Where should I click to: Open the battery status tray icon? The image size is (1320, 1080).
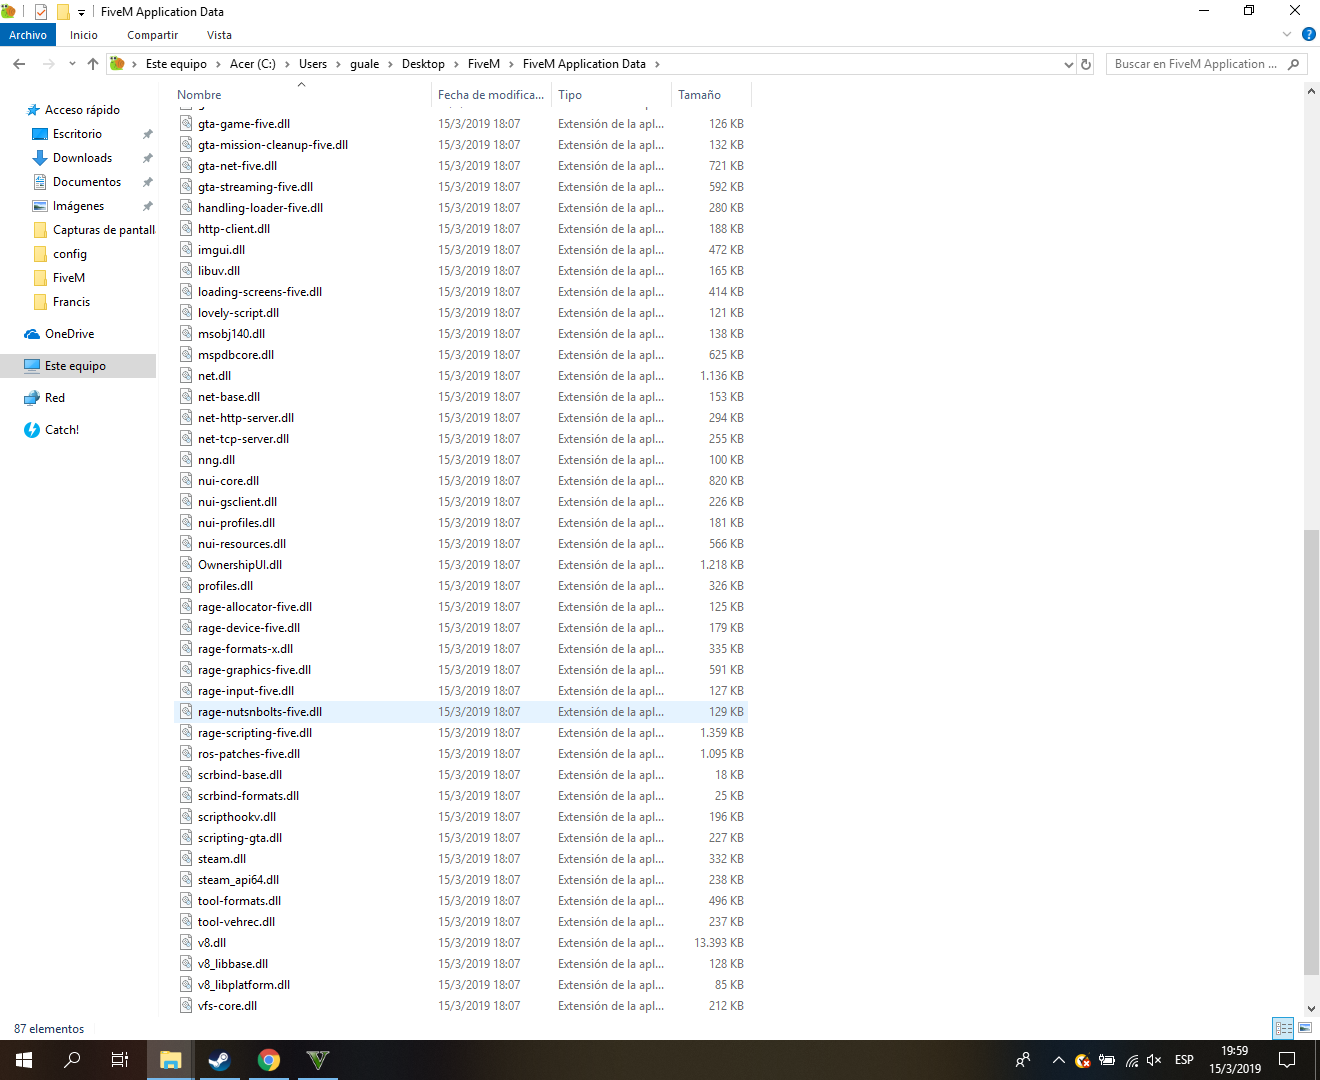(1107, 1060)
